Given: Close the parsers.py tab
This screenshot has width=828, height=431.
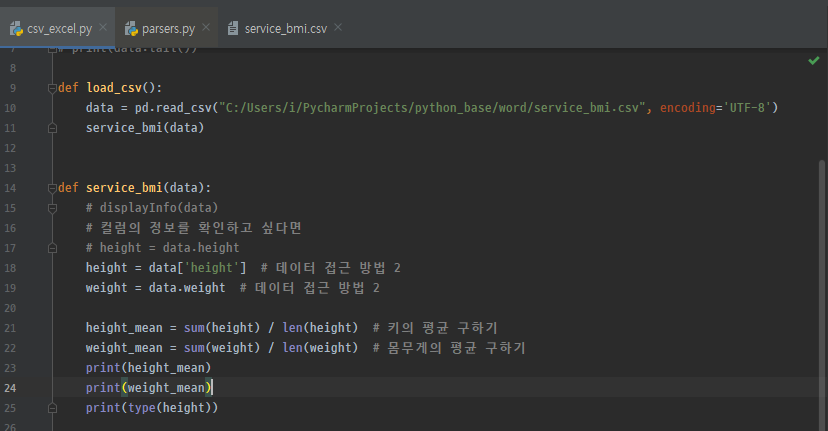Looking at the screenshot, I should (x=206, y=27).
